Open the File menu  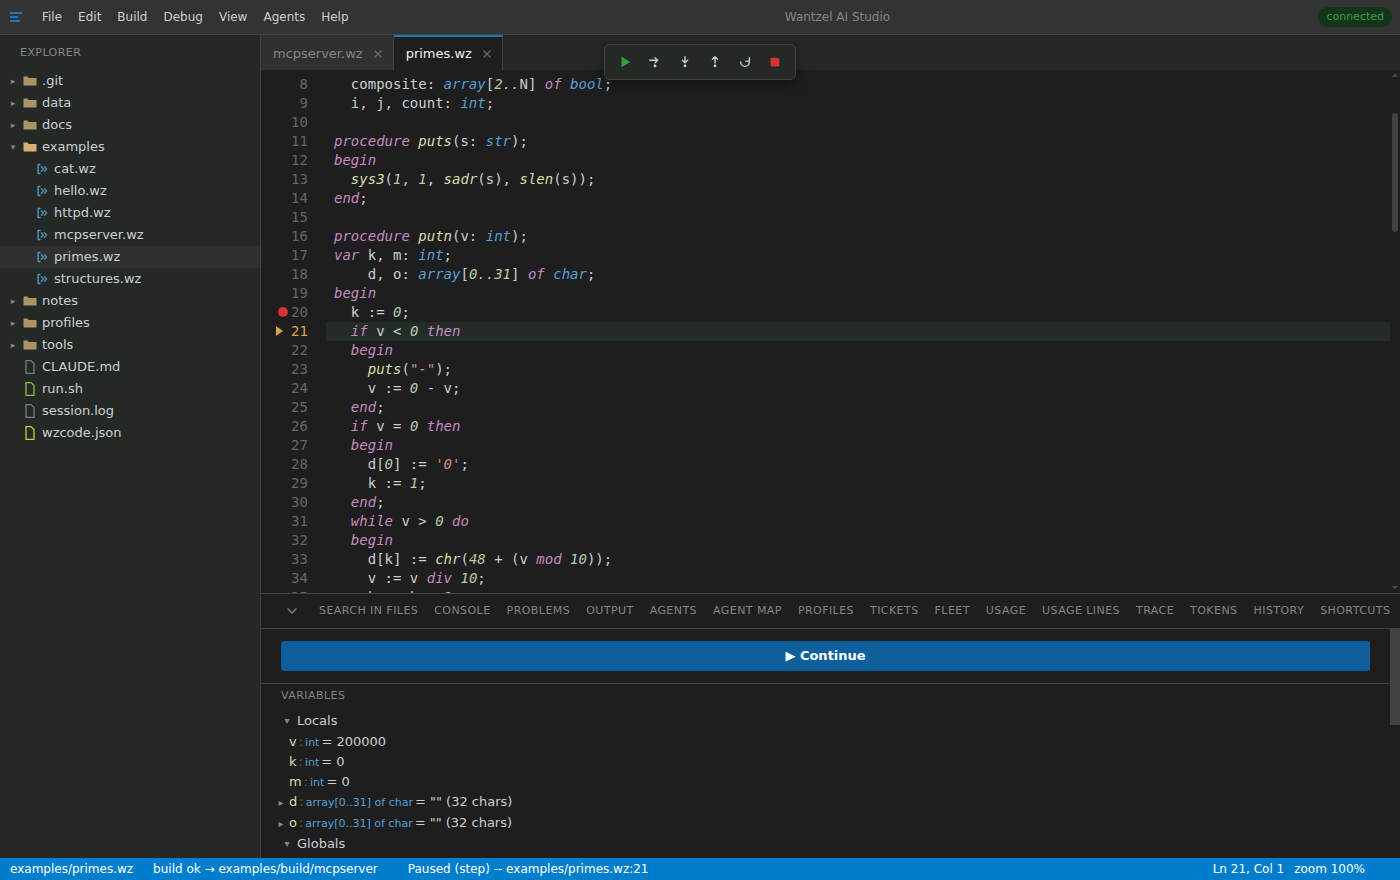[52, 17]
